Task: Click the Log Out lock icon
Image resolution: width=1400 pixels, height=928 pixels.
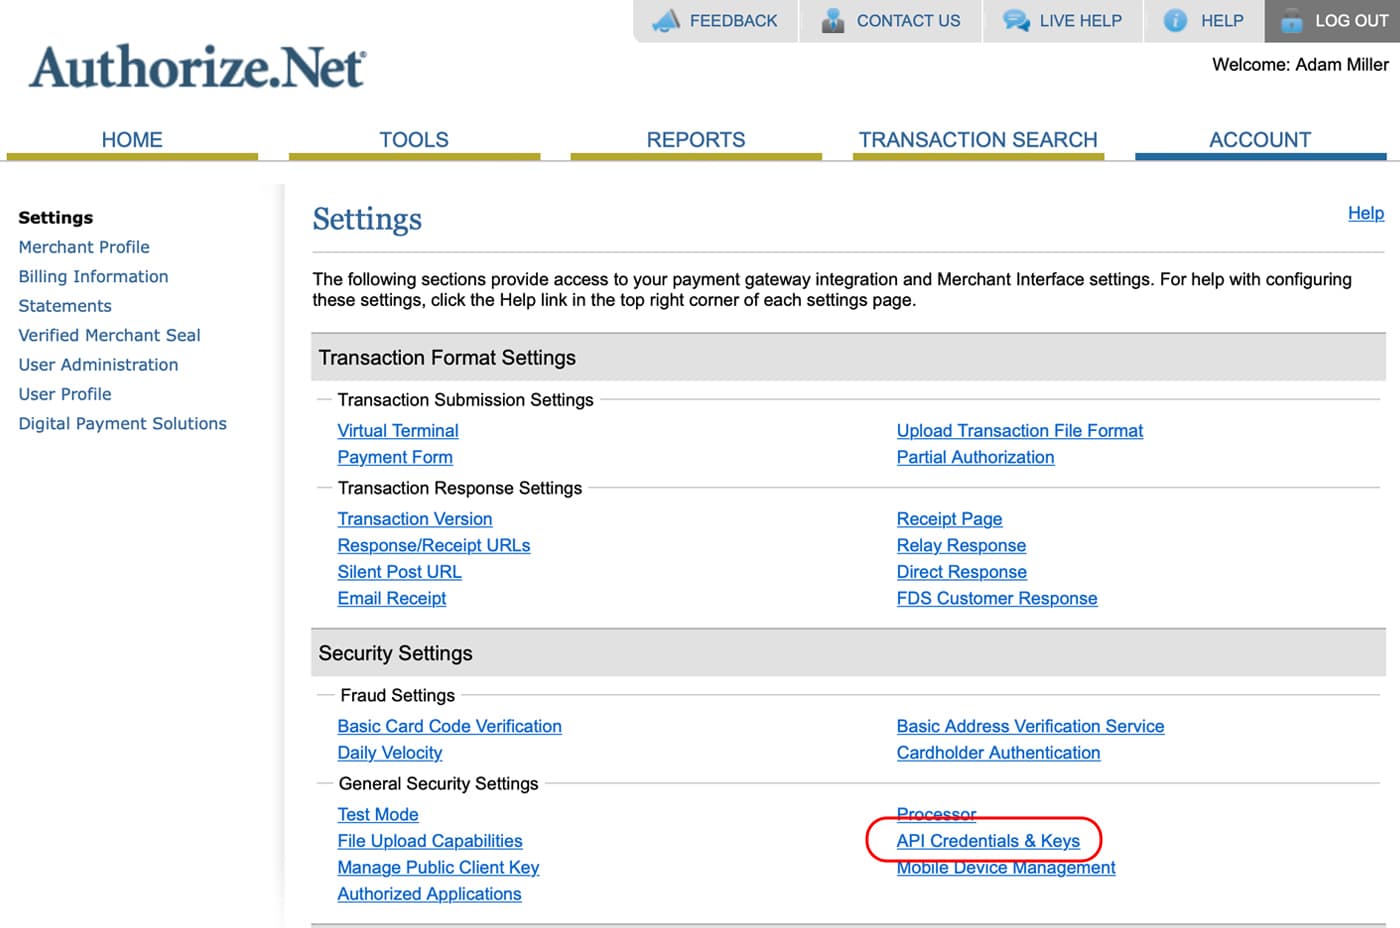Action: tap(1292, 20)
